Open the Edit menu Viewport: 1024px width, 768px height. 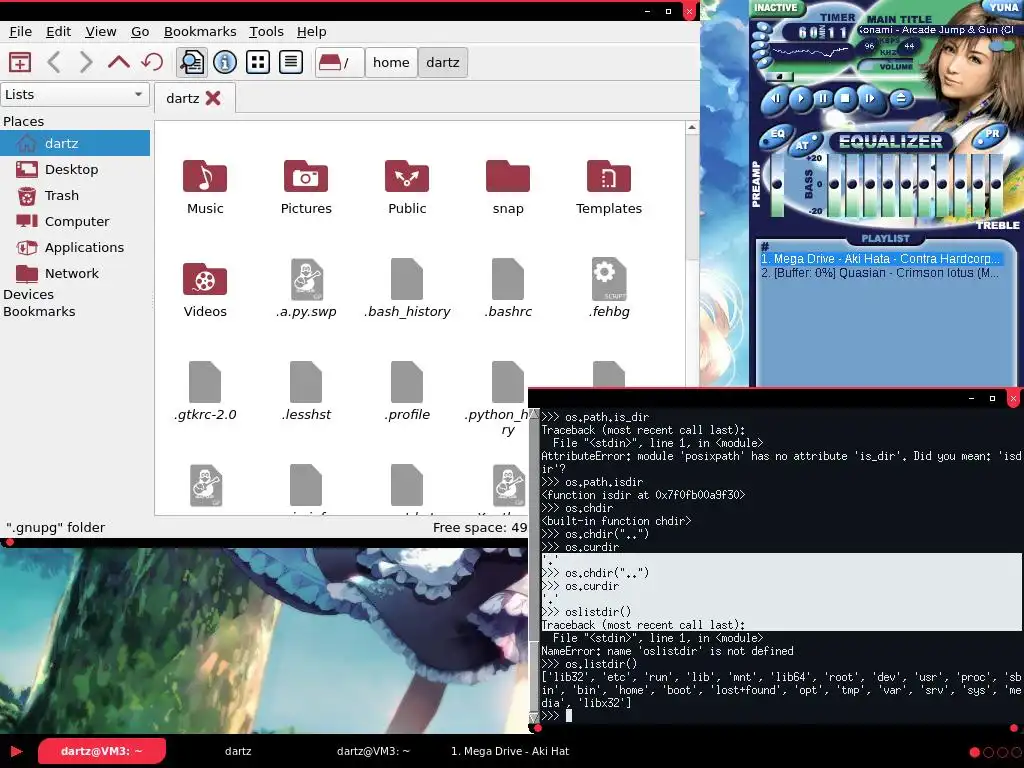coord(58,31)
